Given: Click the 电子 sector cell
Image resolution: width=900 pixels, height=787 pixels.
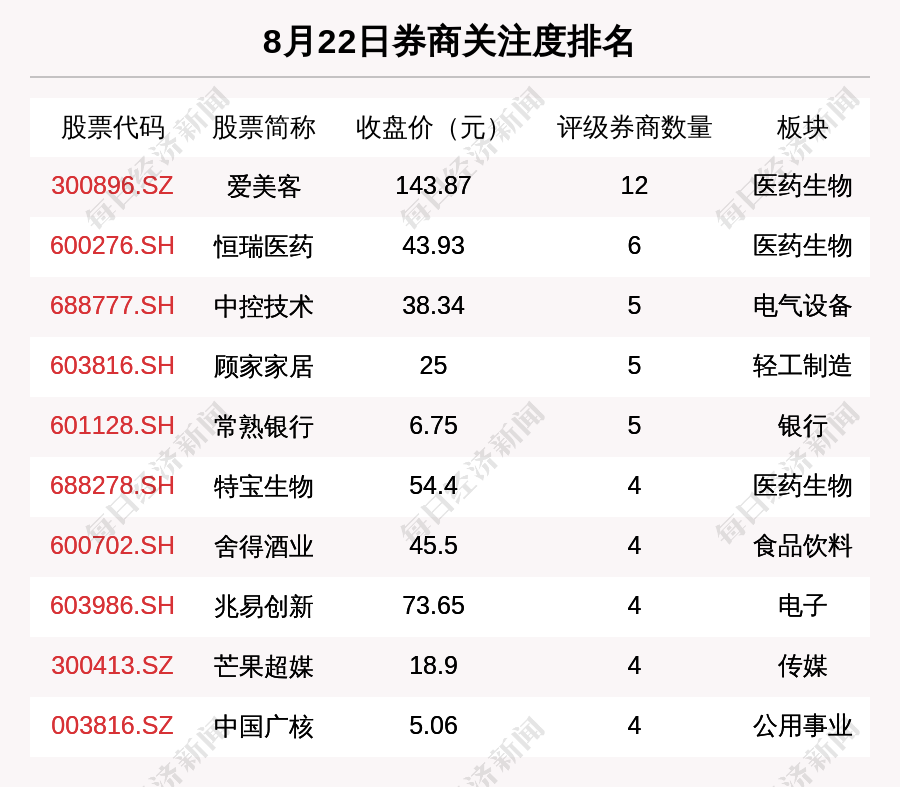Looking at the screenshot, I should 802,606.
